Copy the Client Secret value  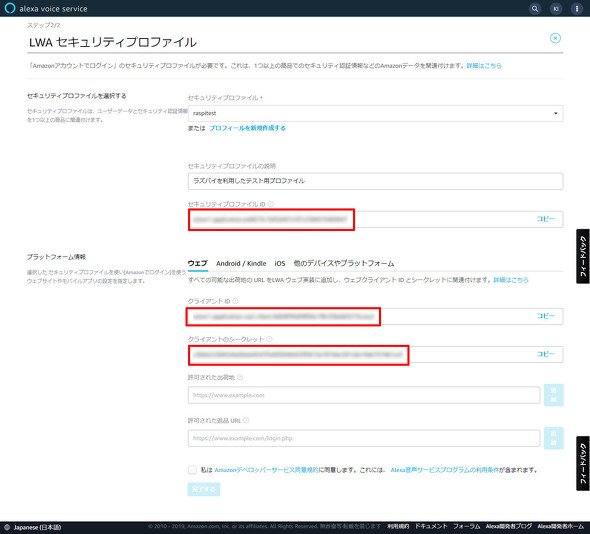546,354
